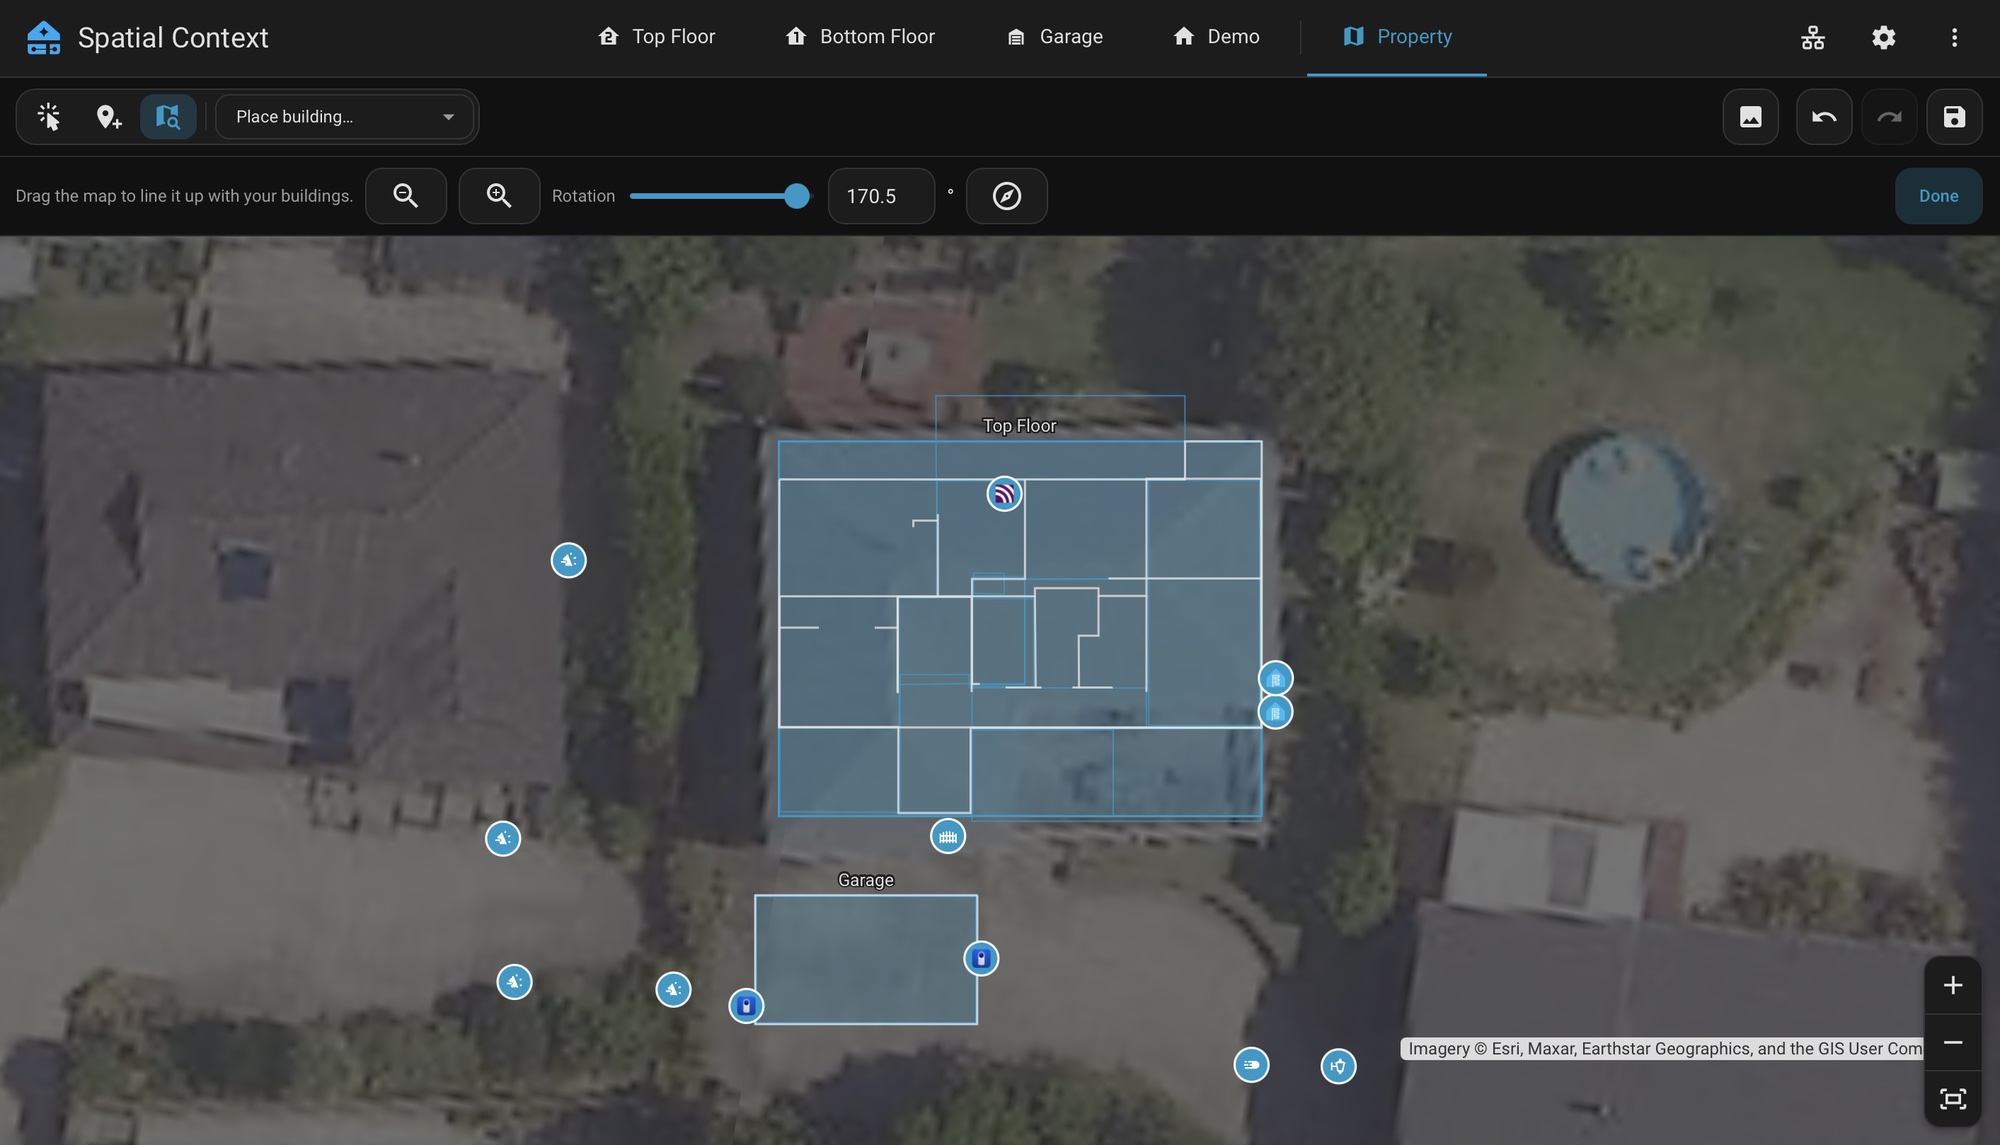Click the compass reset rotation button
Screen dimensions: 2000x1145
coord(1007,196)
